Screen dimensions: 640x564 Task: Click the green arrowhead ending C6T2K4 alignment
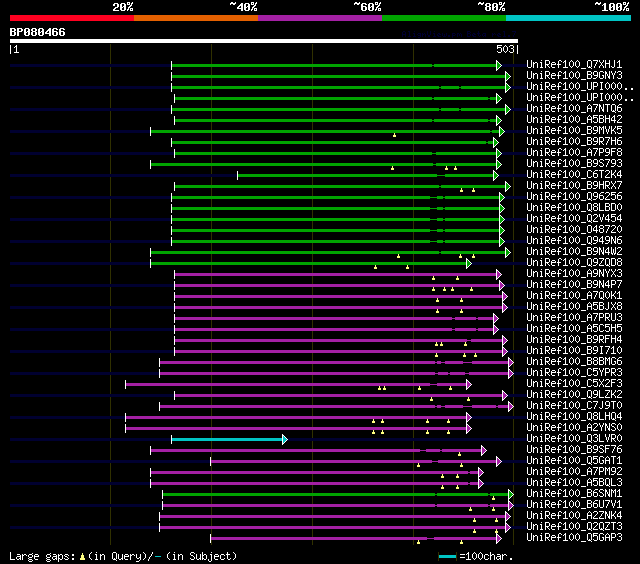pyautogui.click(x=496, y=175)
